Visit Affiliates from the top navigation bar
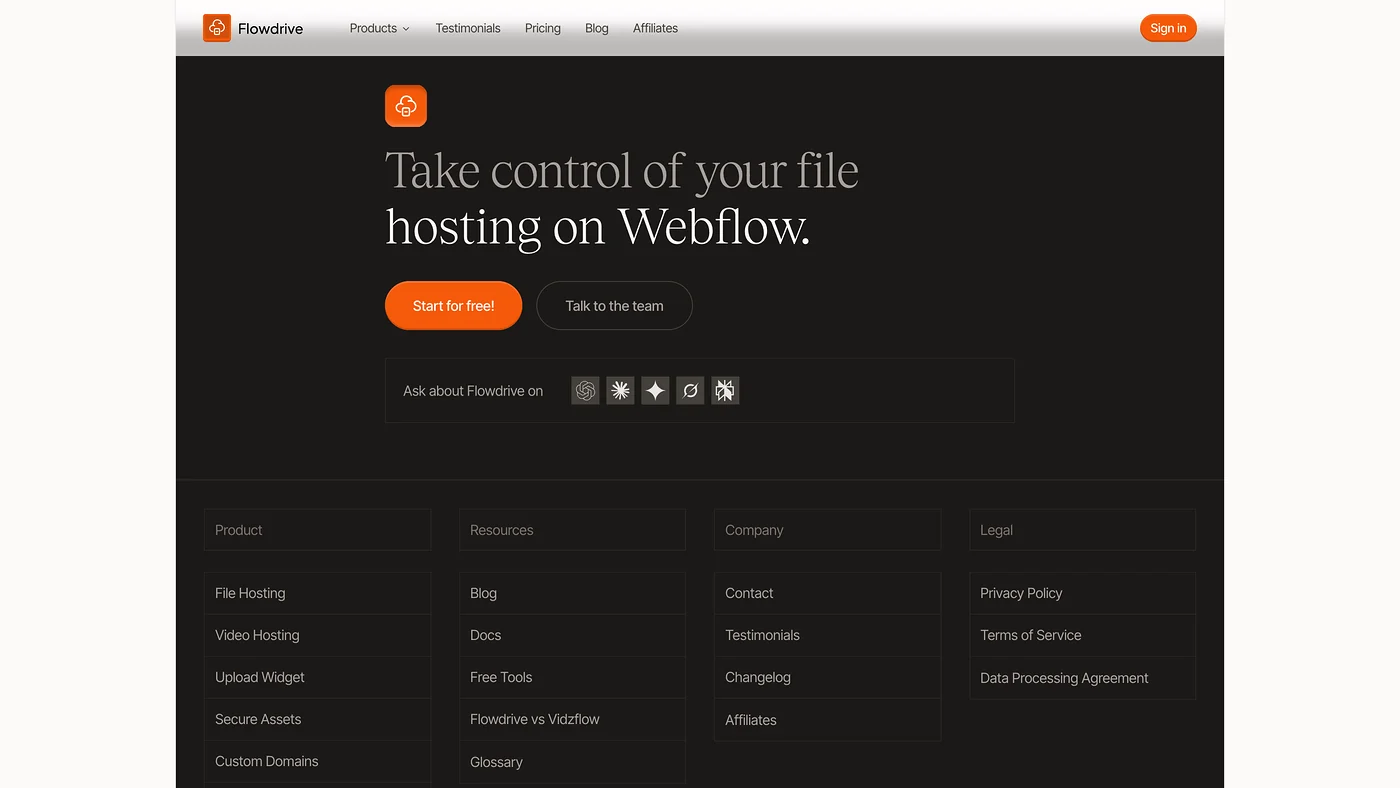Image resolution: width=1400 pixels, height=788 pixels. click(656, 28)
